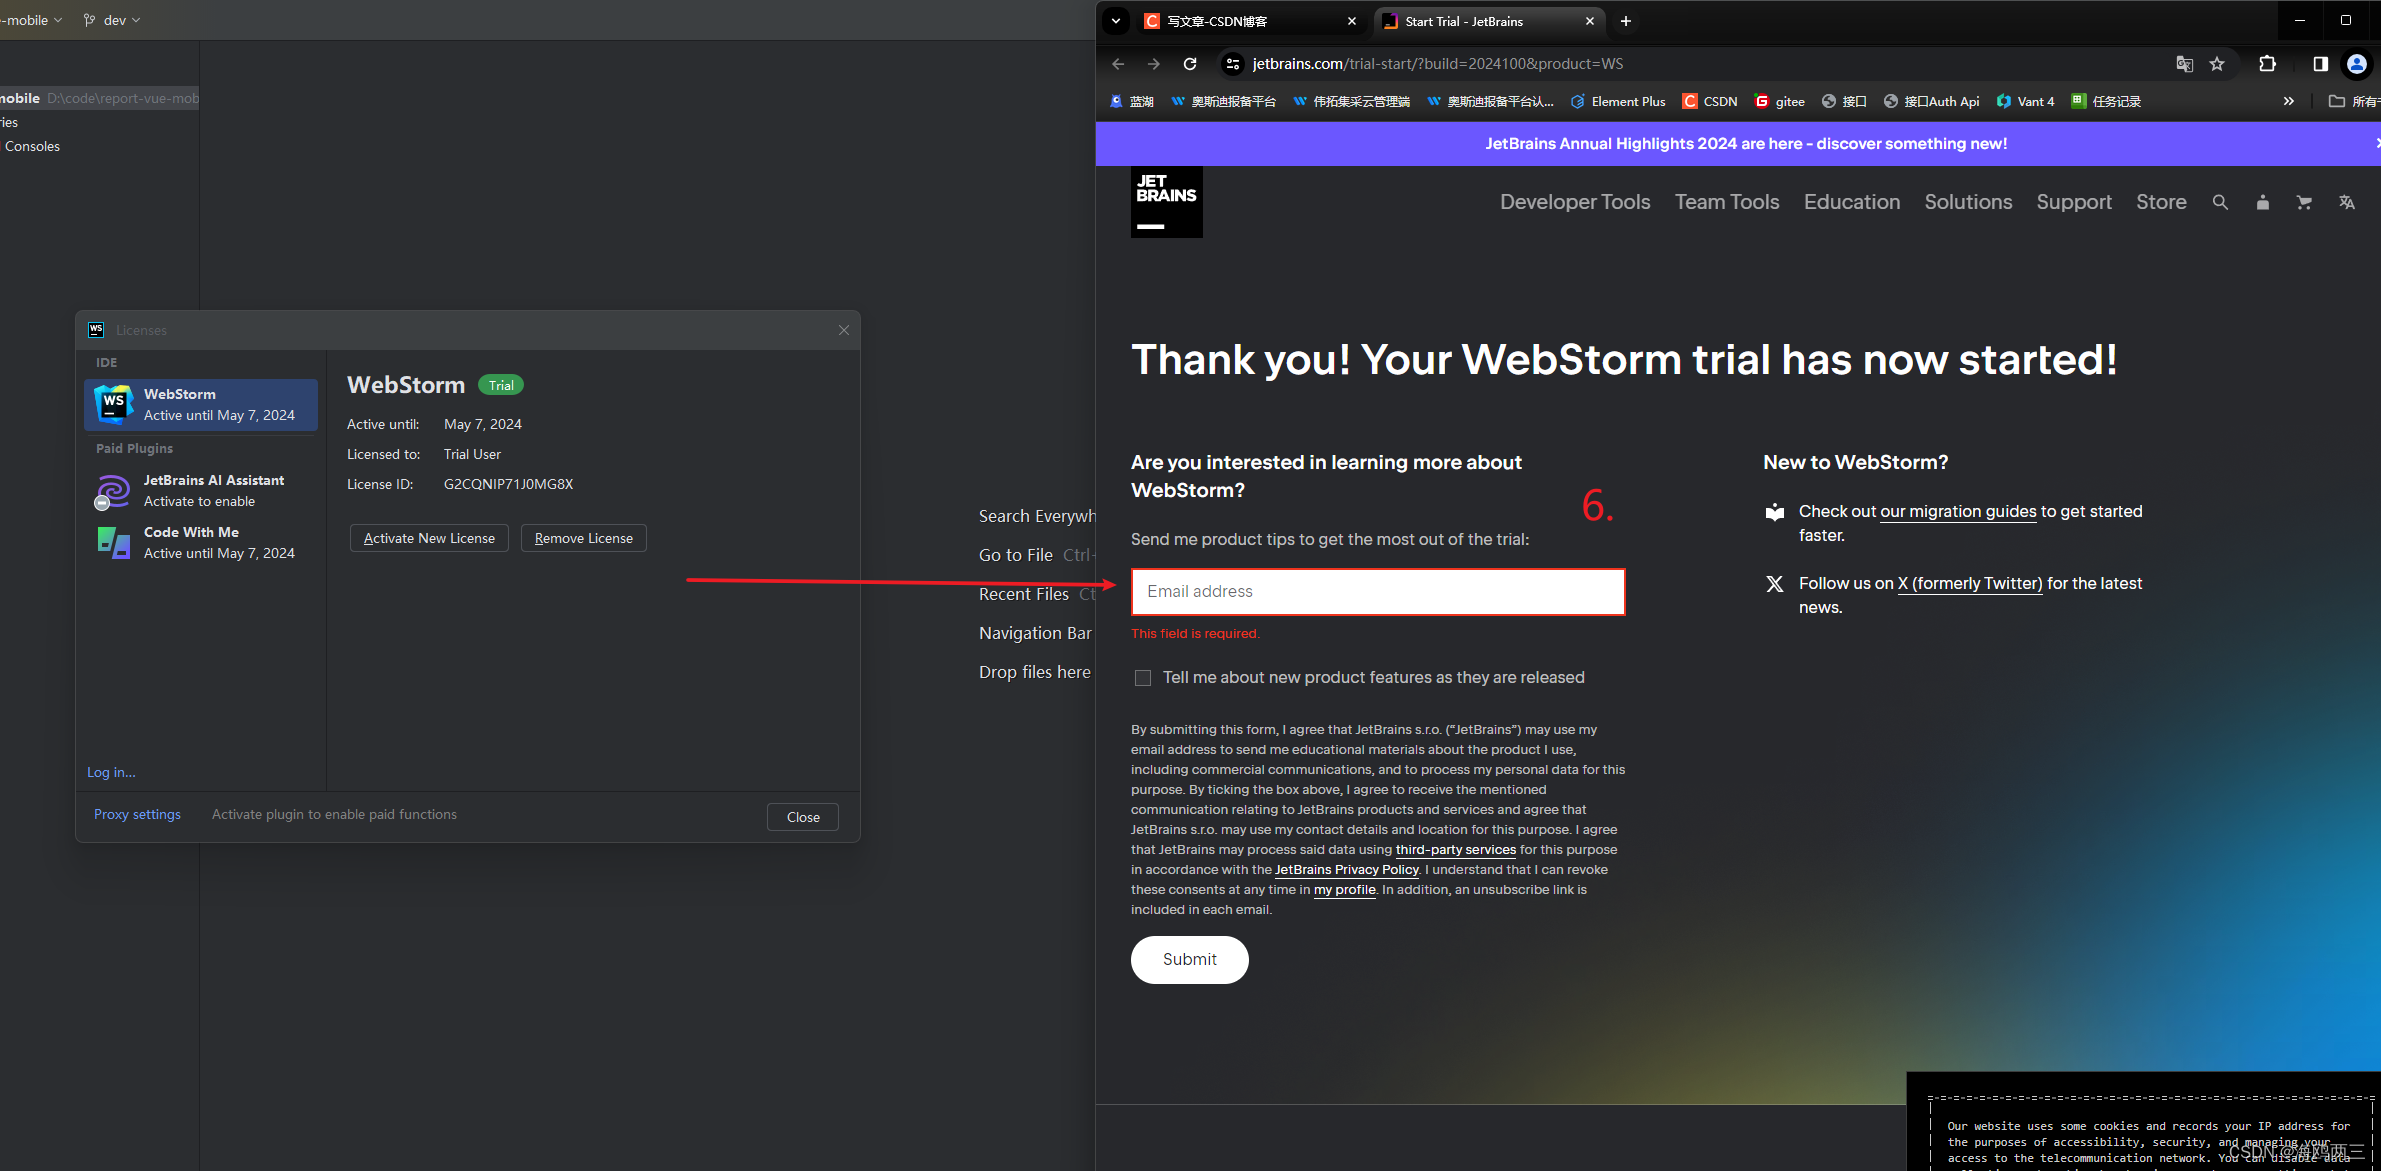Open the Support menu
Screen dimensions: 2381x1171
pos(2074,202)
